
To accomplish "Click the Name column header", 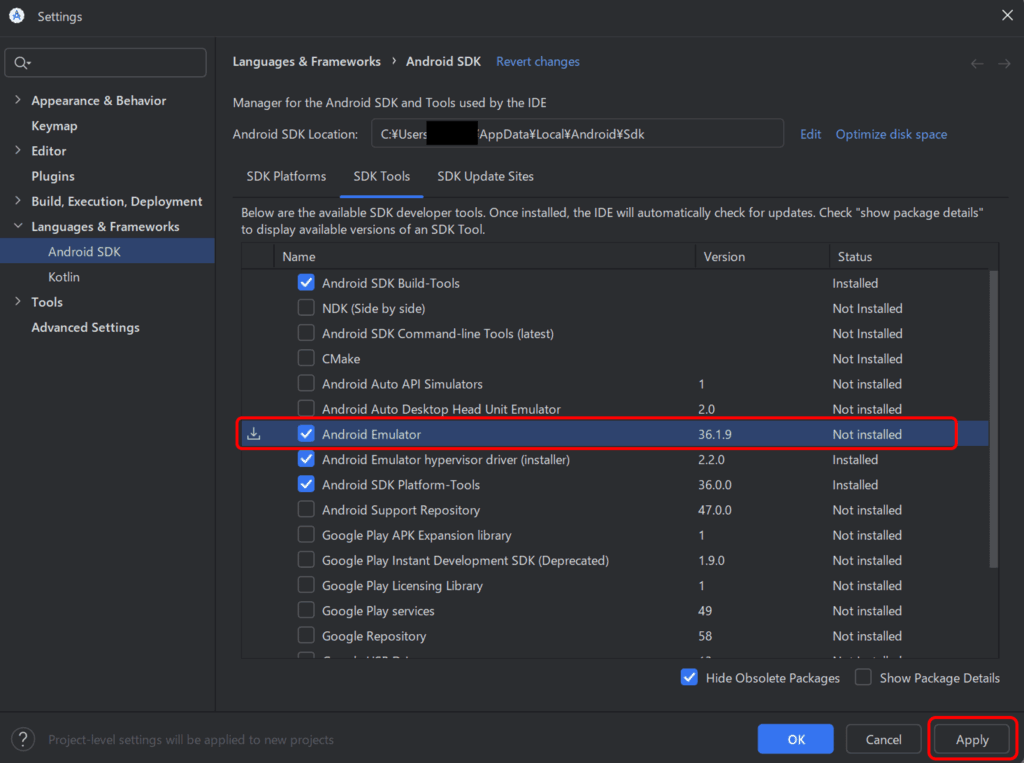I will tap(485, 257).
